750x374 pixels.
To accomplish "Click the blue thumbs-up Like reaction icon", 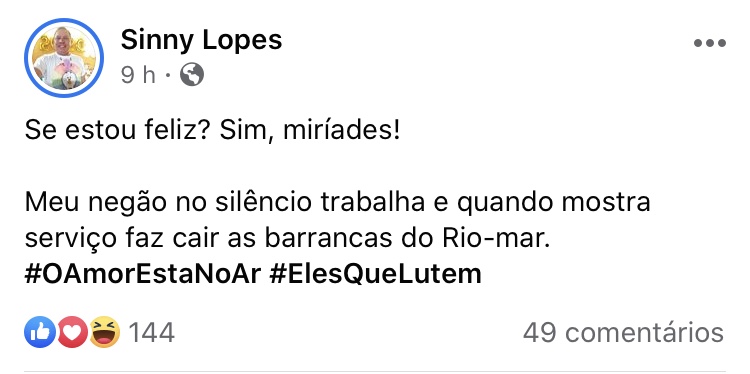I will click(40, 332).
